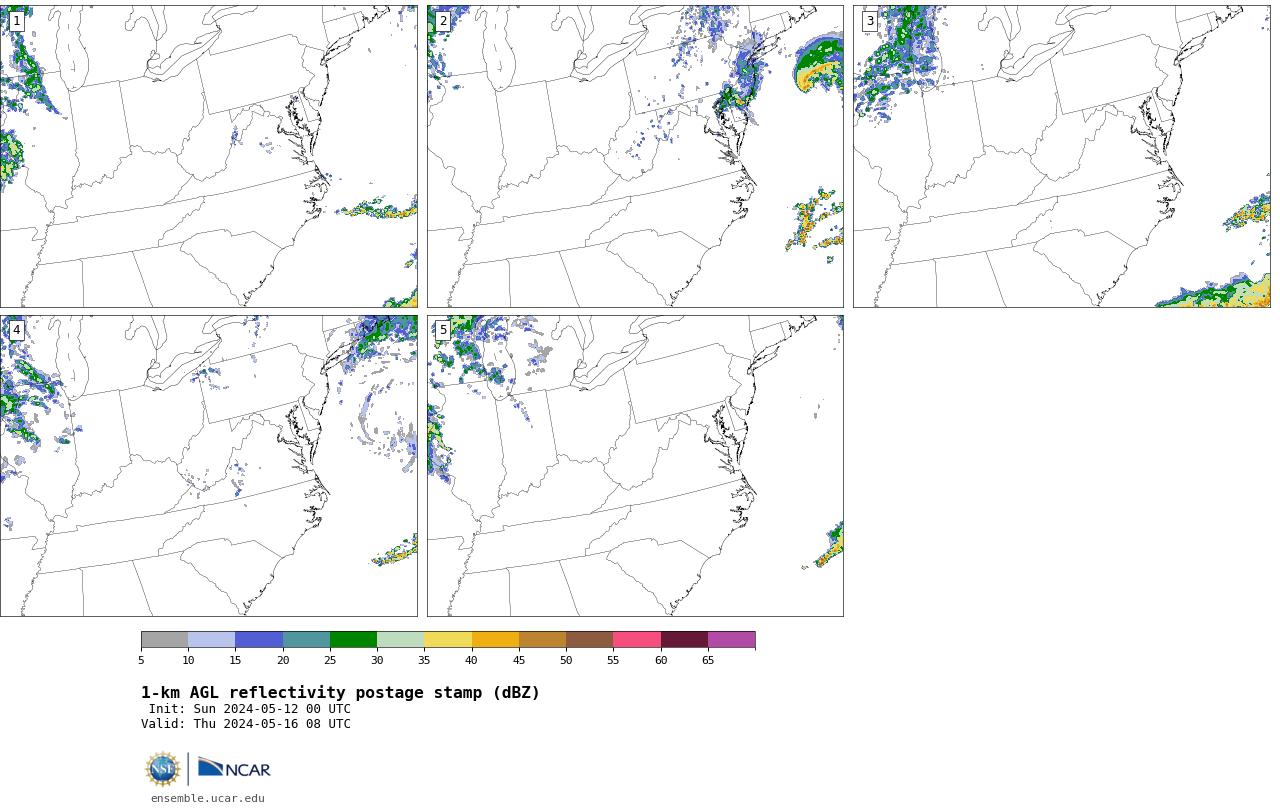Click the light lavender 10-15 dBZ swatch
This screenshot has height=809, width=1280.
point(212,640)
